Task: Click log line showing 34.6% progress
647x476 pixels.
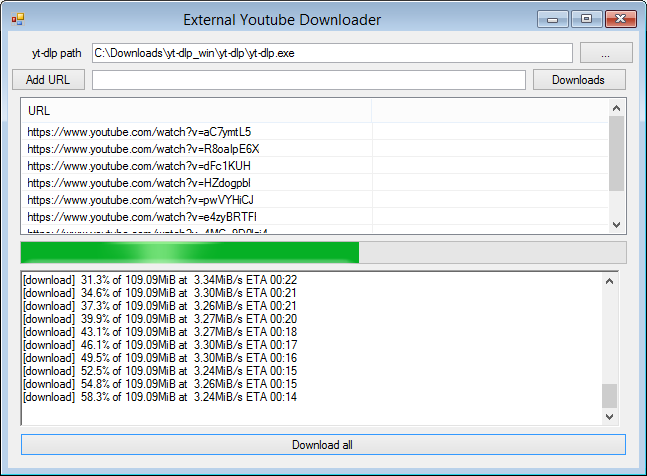Action: [160, 293]
